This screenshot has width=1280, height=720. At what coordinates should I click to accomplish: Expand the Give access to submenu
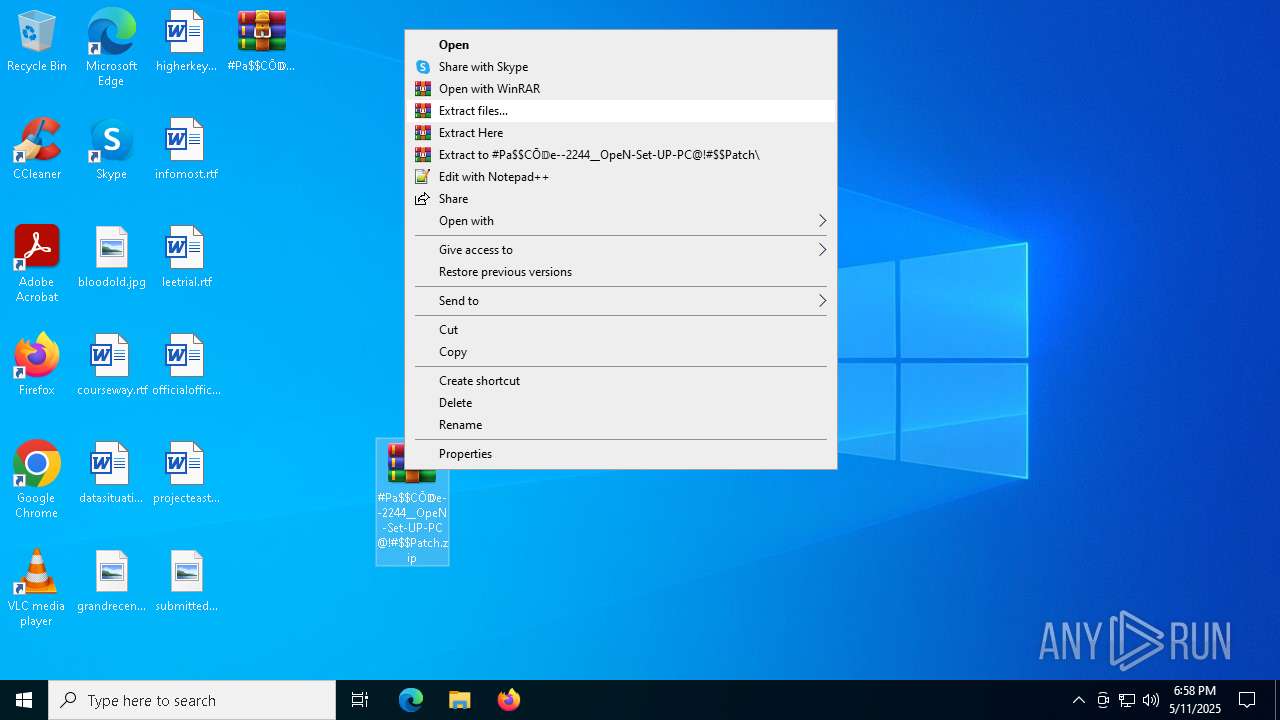tap(620, 250)
